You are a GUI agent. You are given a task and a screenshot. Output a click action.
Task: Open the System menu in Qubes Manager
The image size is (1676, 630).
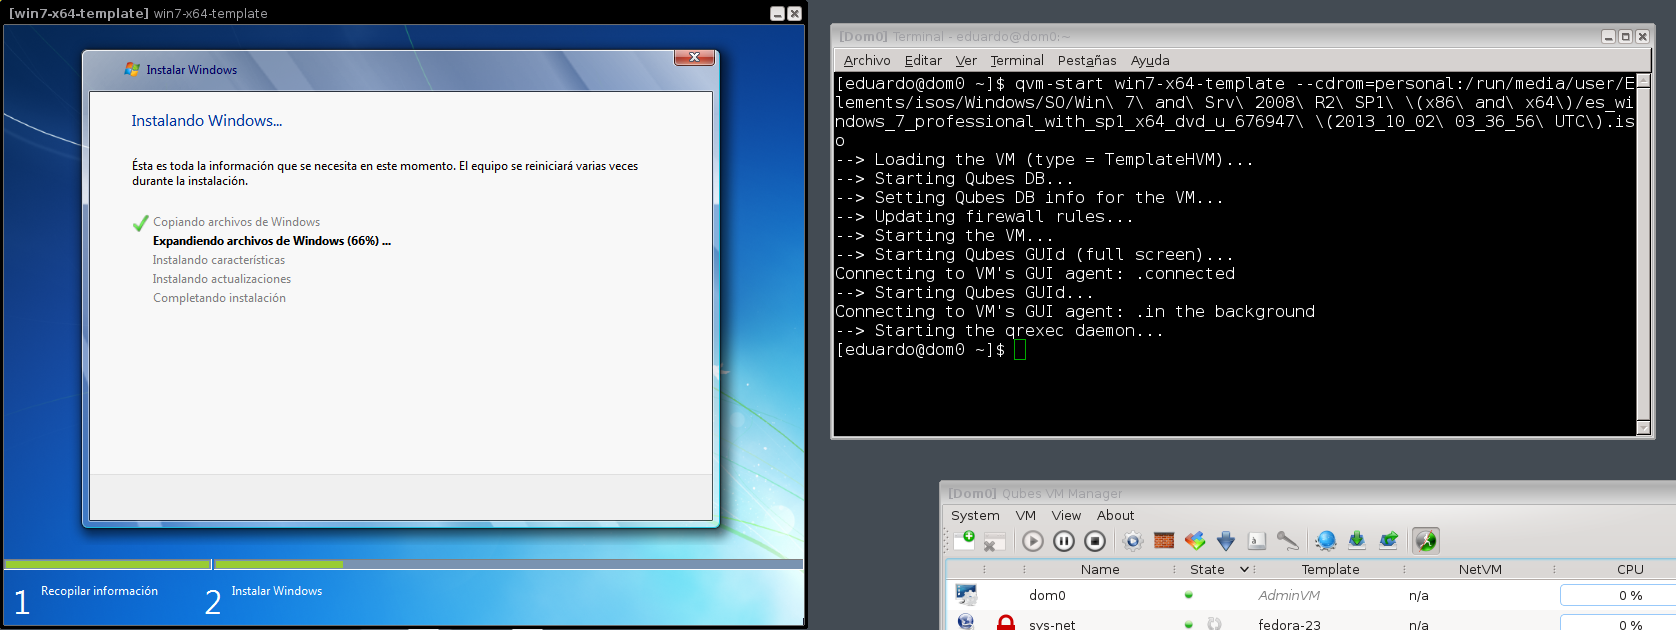pos(975,515)
